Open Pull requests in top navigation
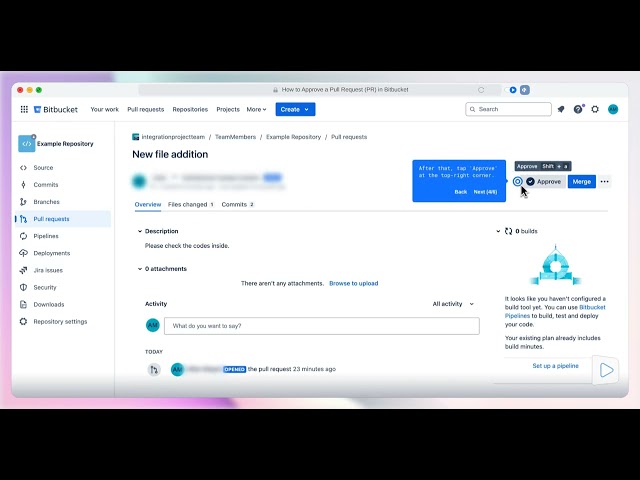Image resolution: width=640 pixels, height=480 pixels. (x=146, y=109)
